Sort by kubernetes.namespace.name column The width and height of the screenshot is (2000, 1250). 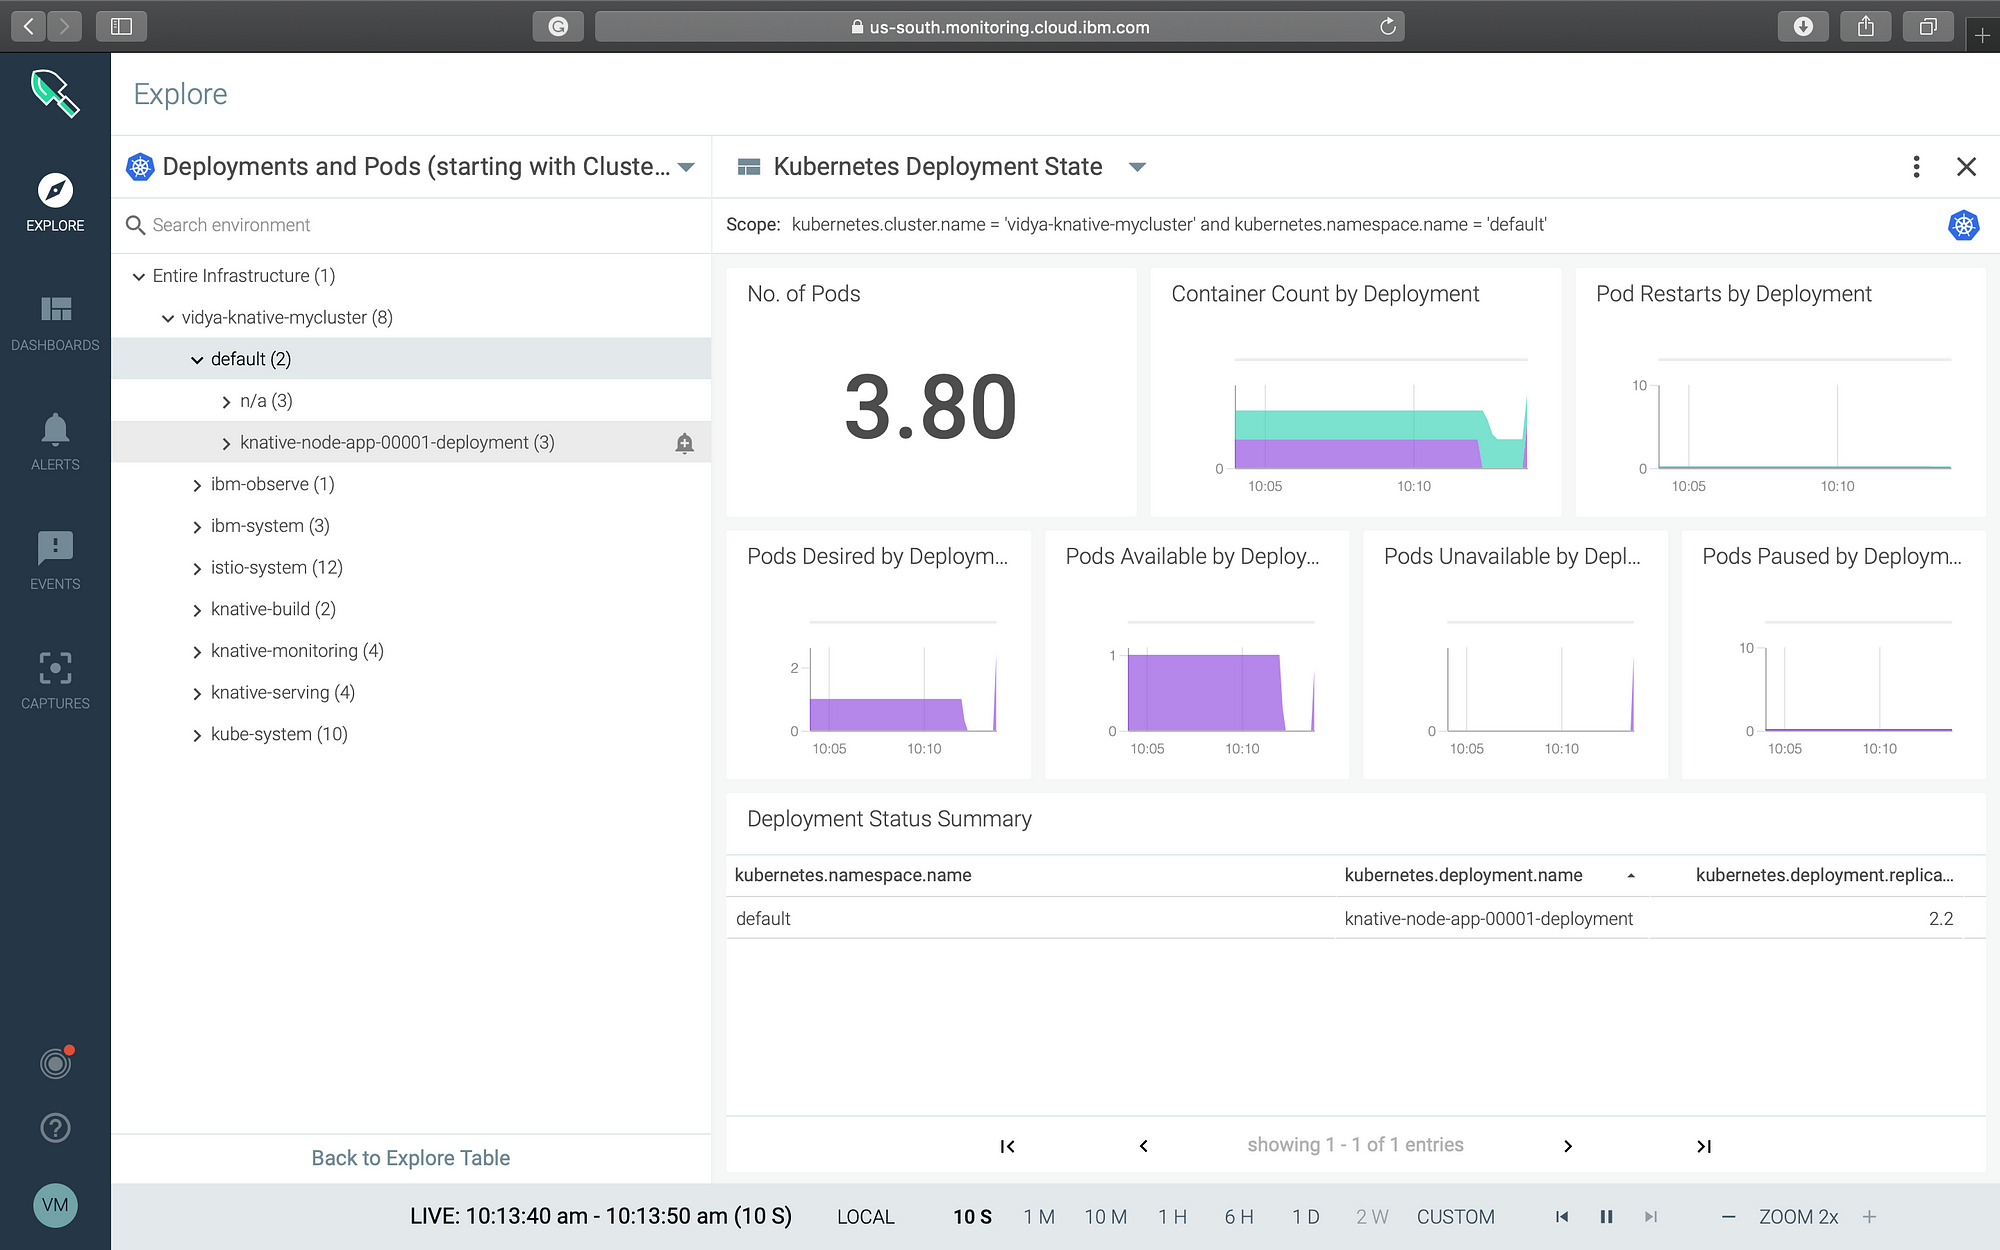853,875
